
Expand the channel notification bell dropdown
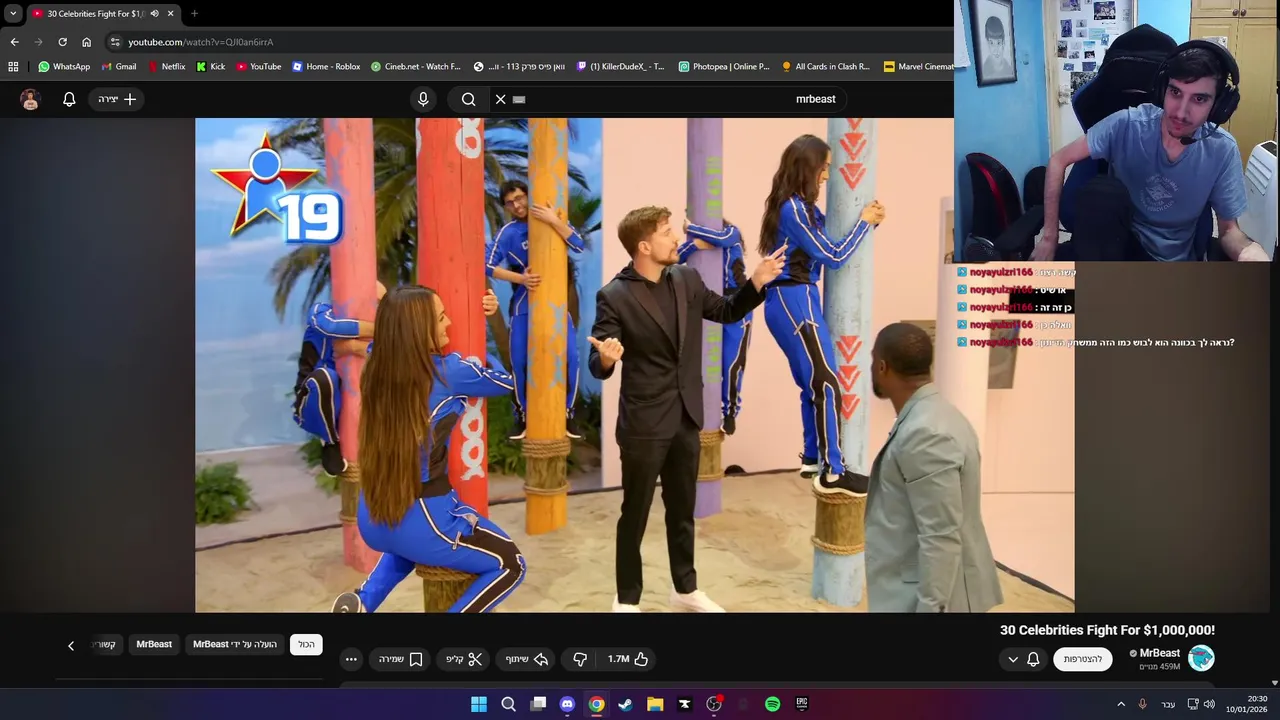[1023, 659]
